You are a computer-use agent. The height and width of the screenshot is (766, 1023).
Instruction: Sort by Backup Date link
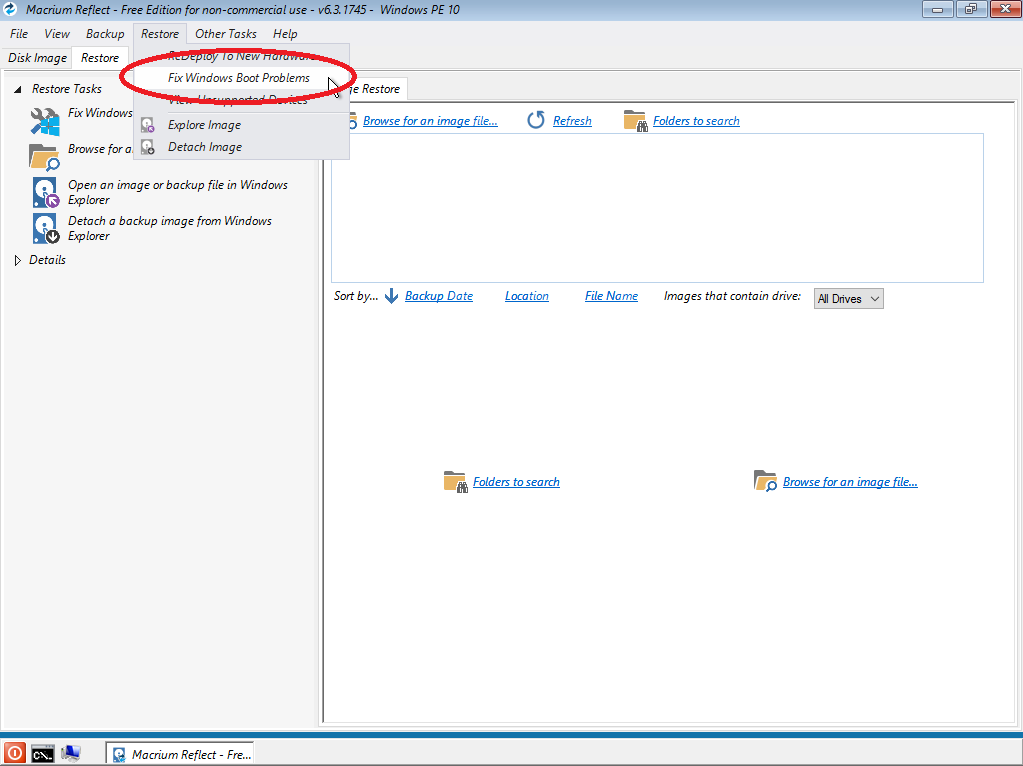438,296
